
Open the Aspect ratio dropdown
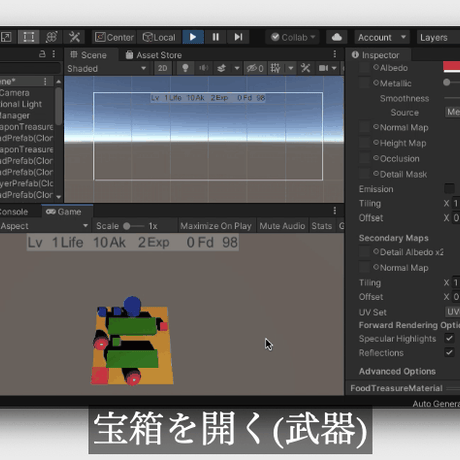coord(44,226)
